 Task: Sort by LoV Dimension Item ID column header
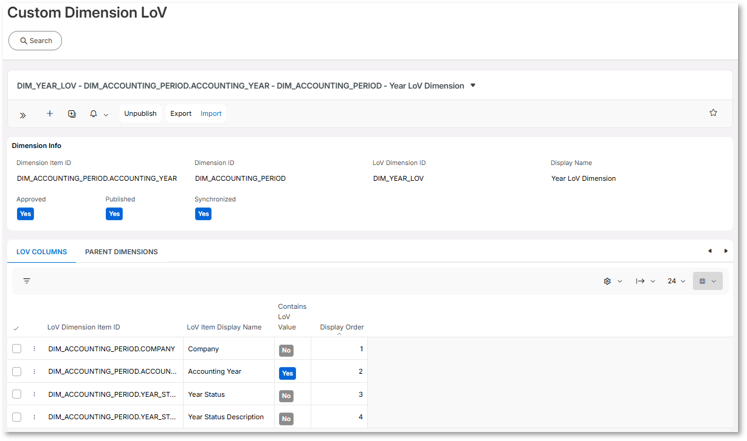click(83, 327)
